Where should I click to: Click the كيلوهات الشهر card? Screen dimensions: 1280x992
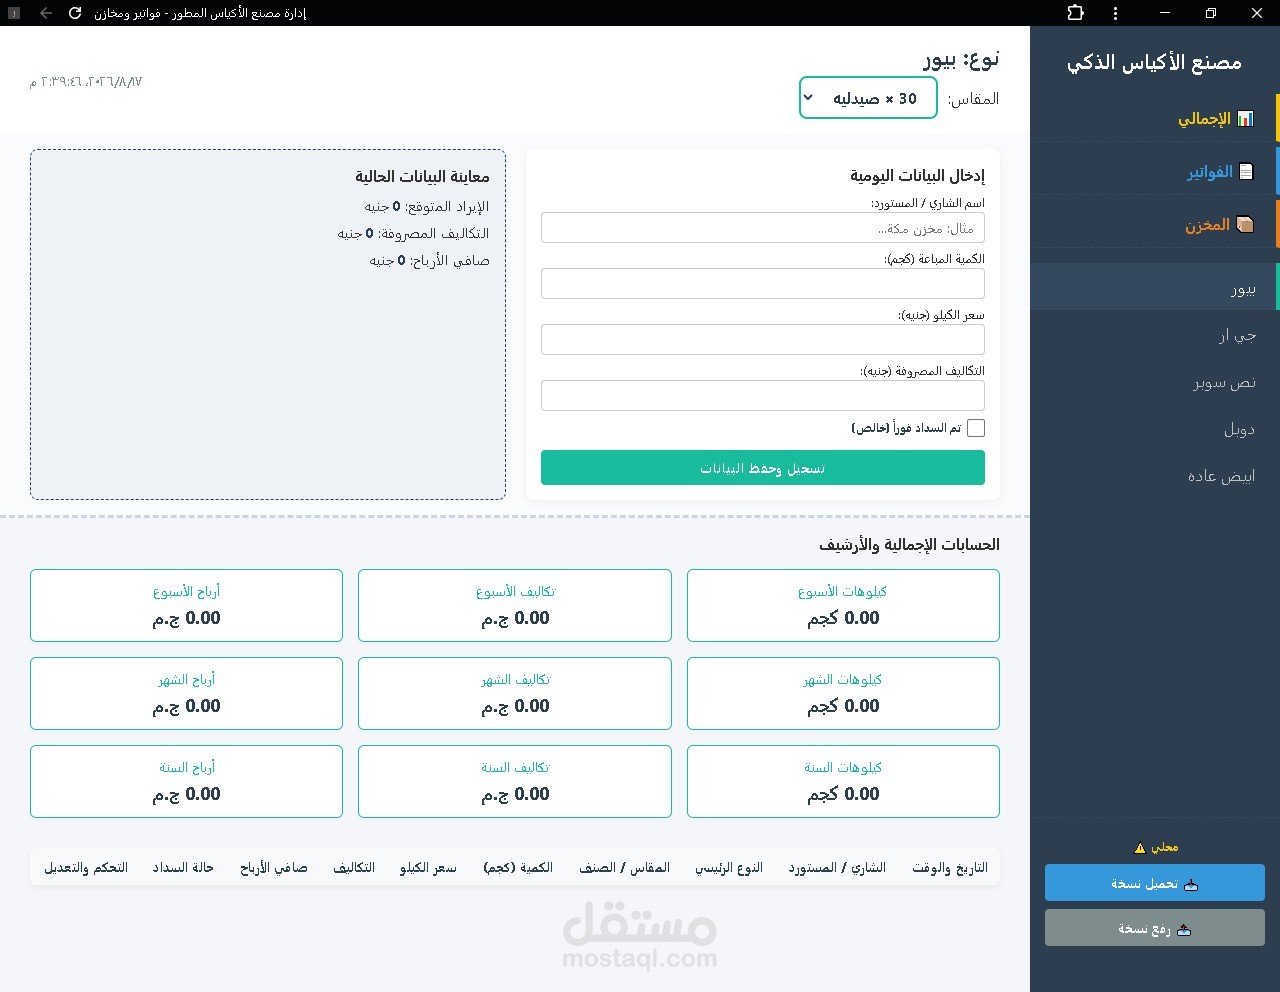pyautogui.click(x=843, y=693)
